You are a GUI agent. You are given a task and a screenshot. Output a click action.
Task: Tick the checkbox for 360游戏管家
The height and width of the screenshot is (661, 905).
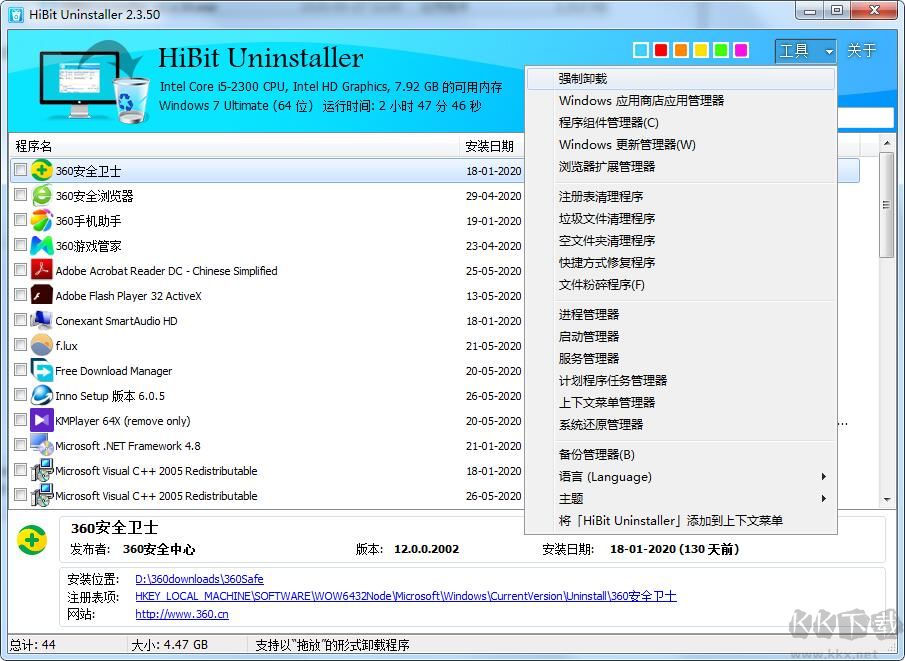[20, 245]
